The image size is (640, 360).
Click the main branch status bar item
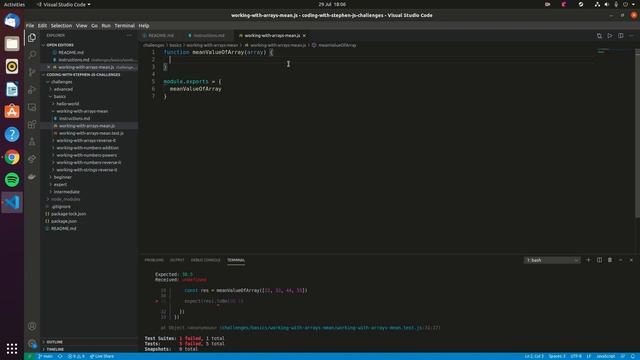pos(45,356)
